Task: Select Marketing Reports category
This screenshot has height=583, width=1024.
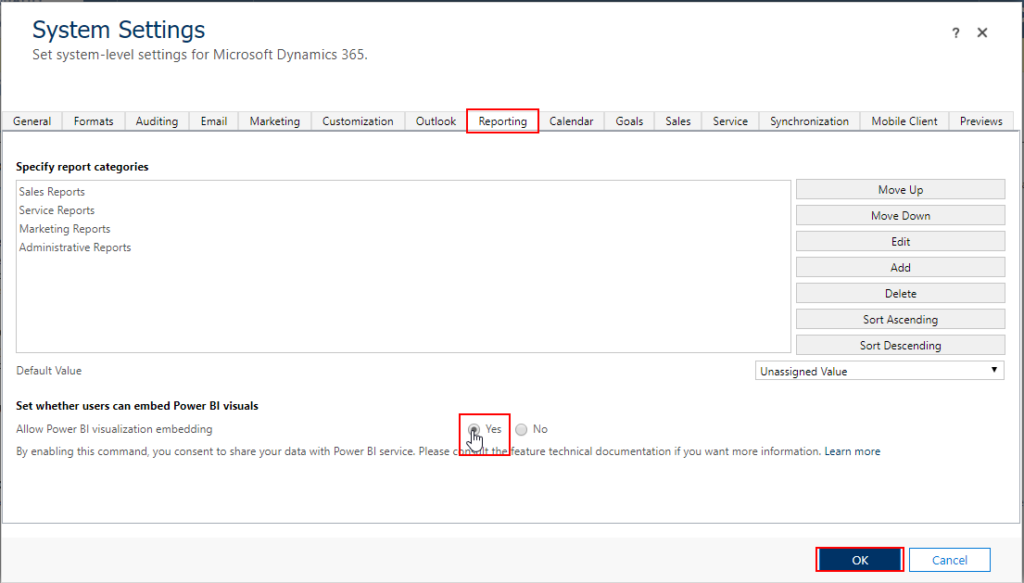Action: (x=65, y=229)
